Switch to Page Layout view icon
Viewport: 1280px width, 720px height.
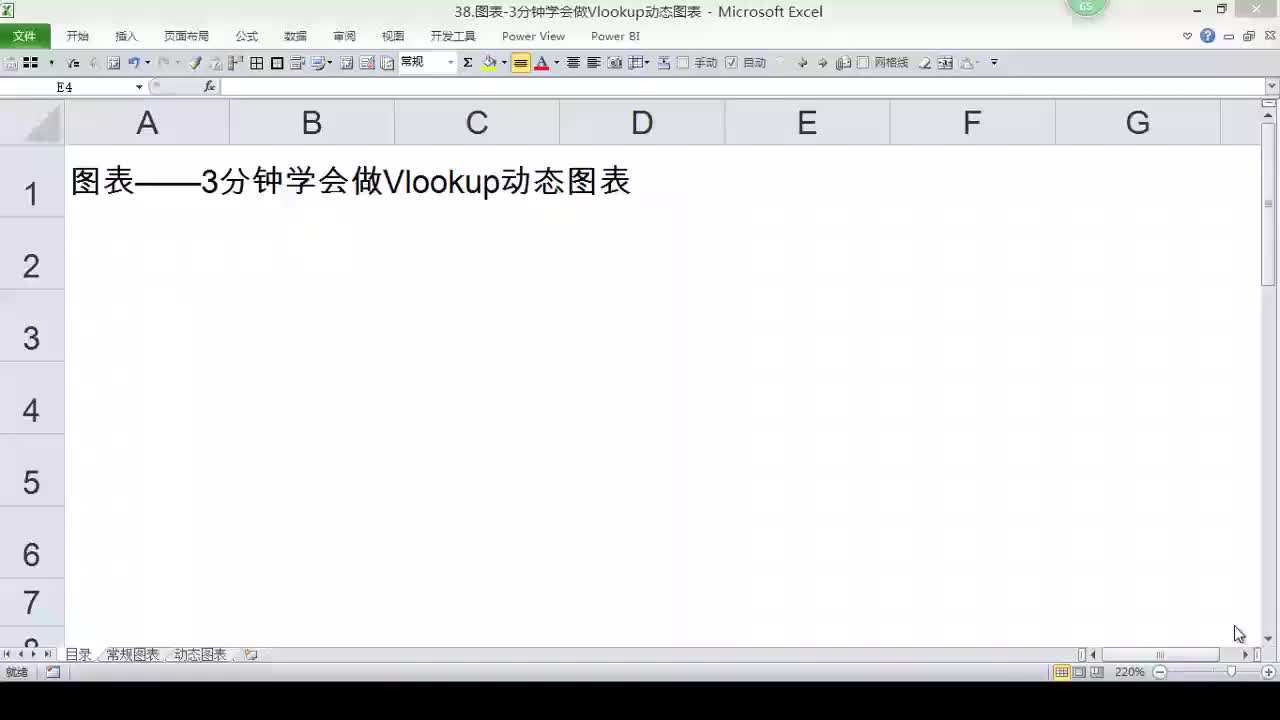pyautogui.click(x=1079, y=672)
